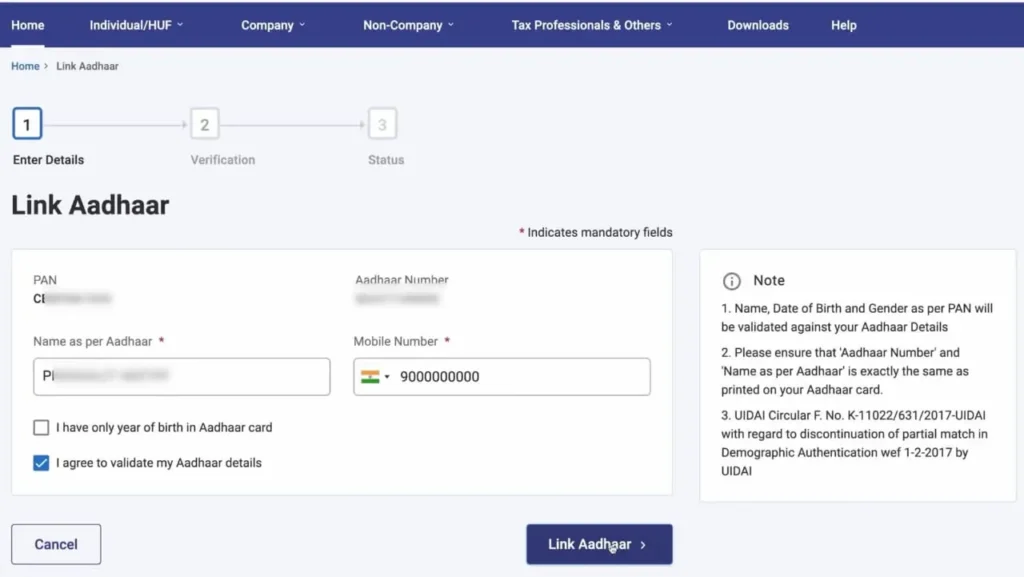Focus the Mobile Number input field
Viewport: 1024px width, 577px height.
tap(520, 377)
